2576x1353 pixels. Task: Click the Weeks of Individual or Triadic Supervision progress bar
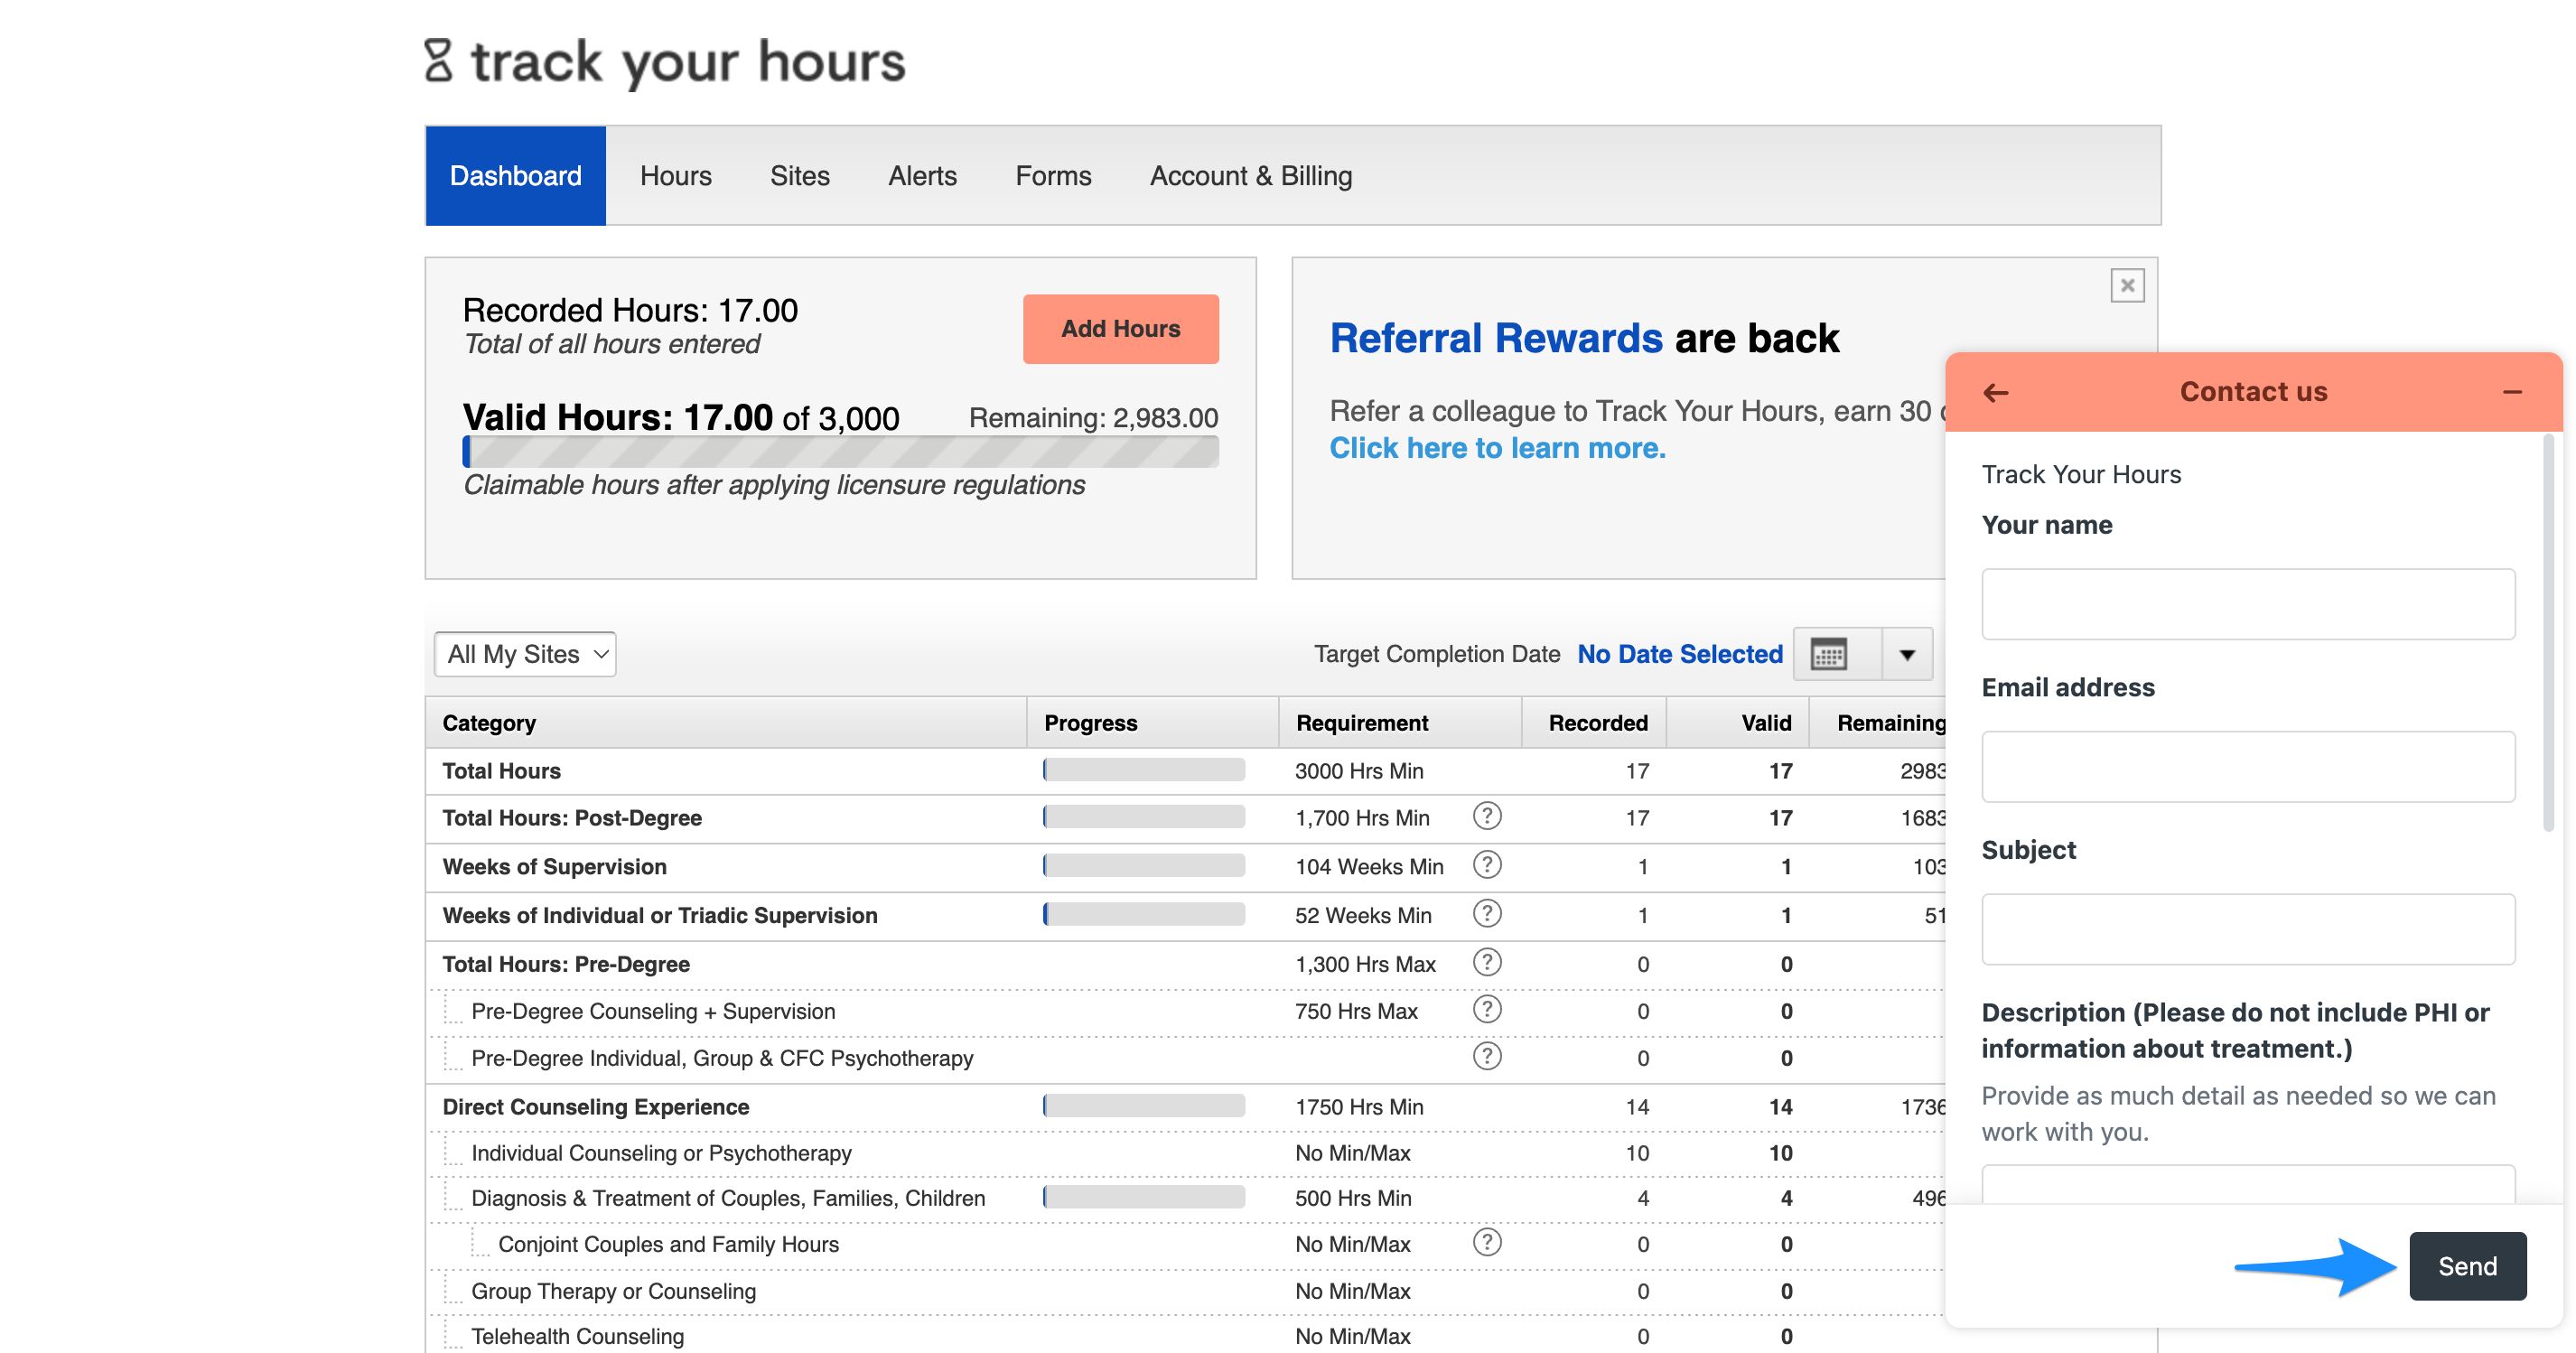[x=1144, y=913]
